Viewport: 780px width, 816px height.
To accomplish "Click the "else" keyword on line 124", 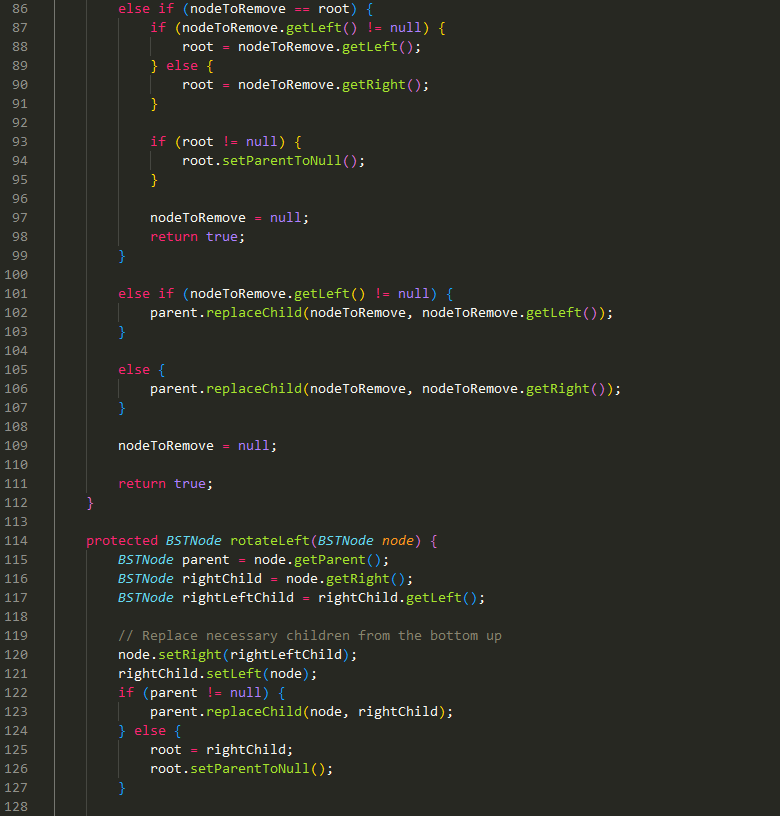I will tap(150, 731).
